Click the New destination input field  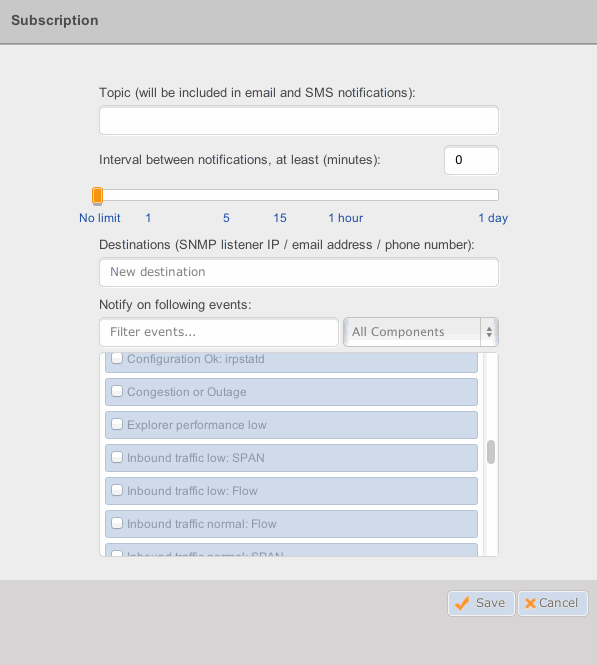point(299,272)
